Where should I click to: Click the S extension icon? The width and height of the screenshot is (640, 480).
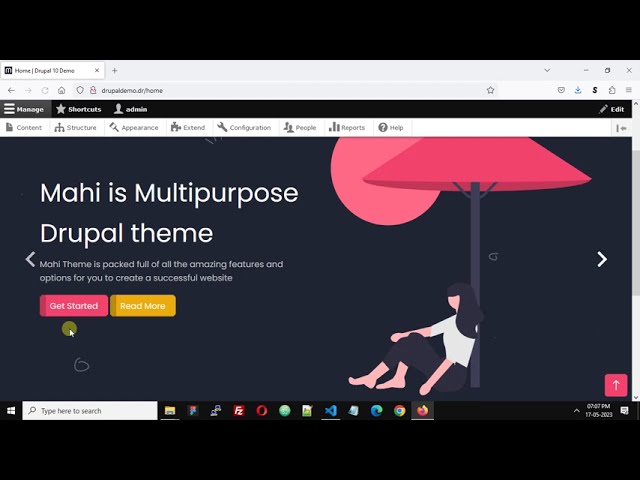tap(595, 90)
